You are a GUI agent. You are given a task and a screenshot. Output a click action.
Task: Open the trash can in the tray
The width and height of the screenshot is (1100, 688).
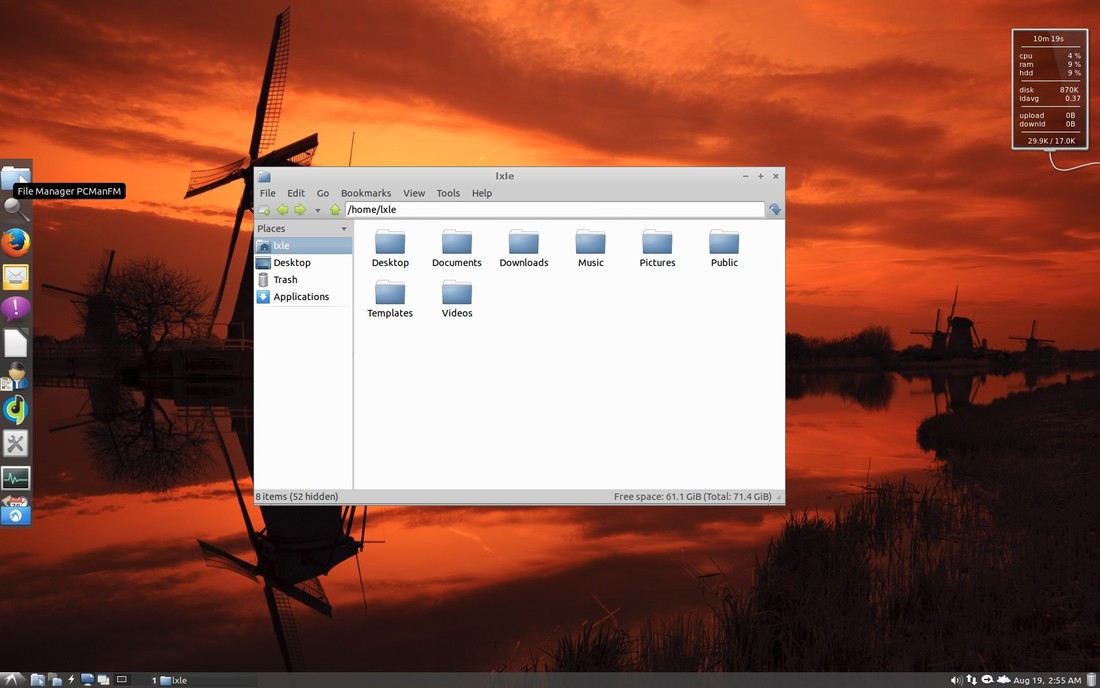coord(1092,680)
